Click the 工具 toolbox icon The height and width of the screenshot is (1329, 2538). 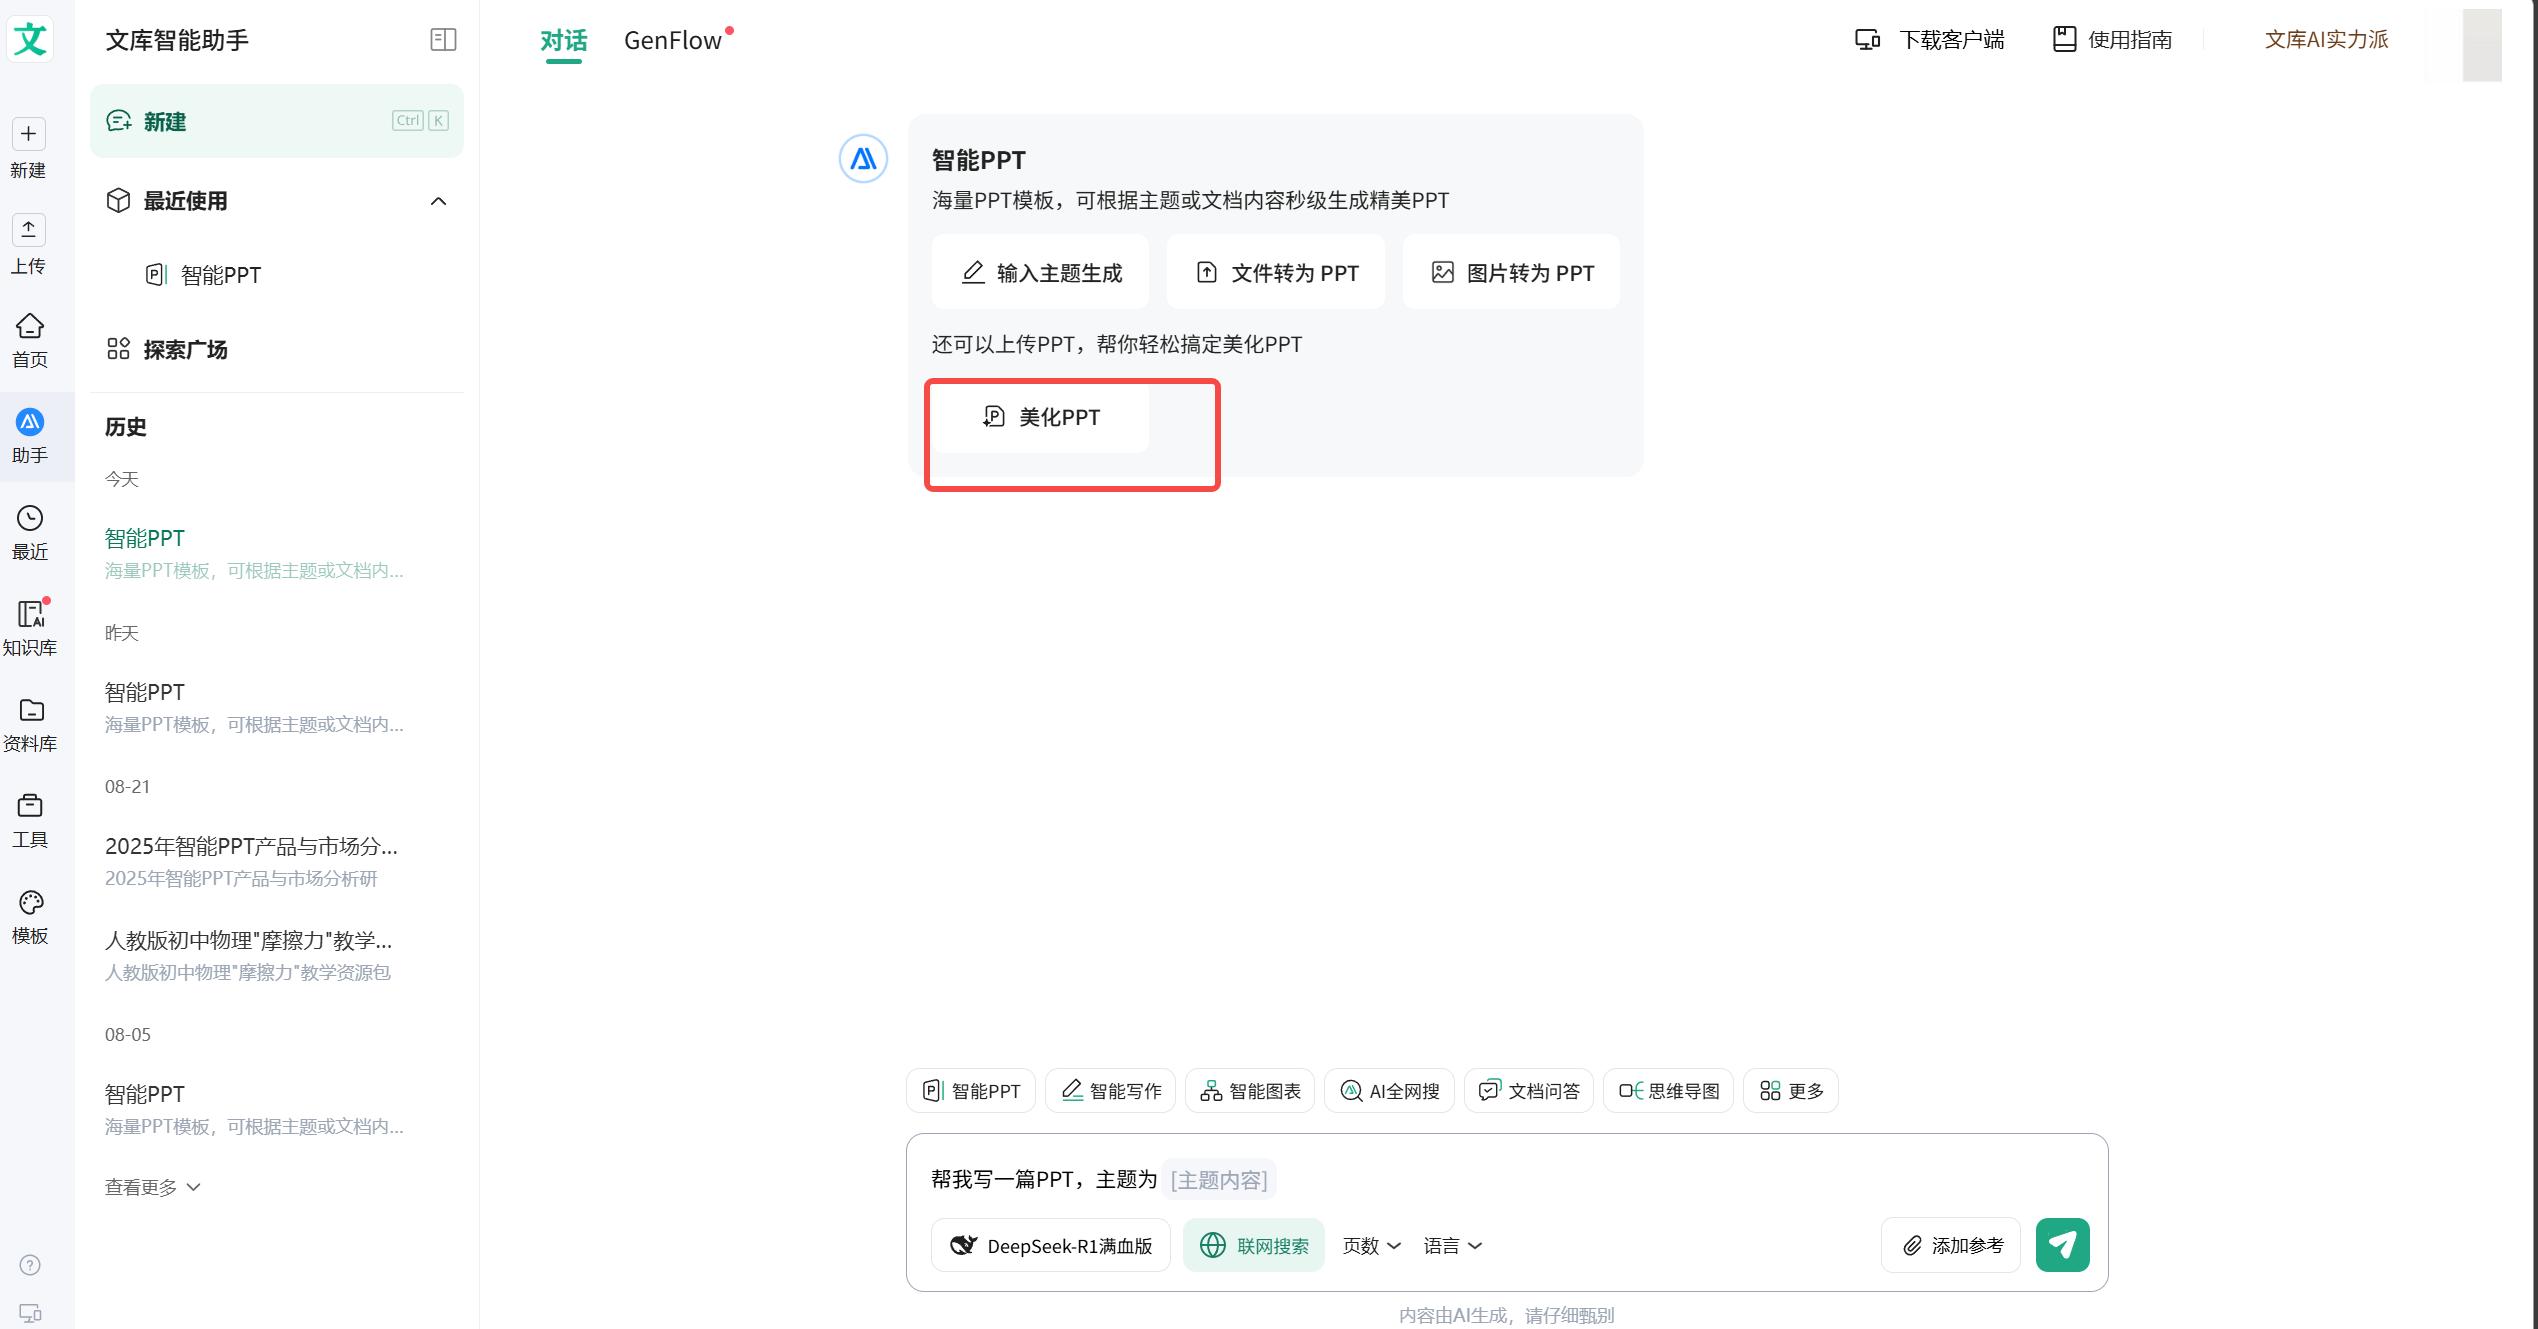pos(30,820)
